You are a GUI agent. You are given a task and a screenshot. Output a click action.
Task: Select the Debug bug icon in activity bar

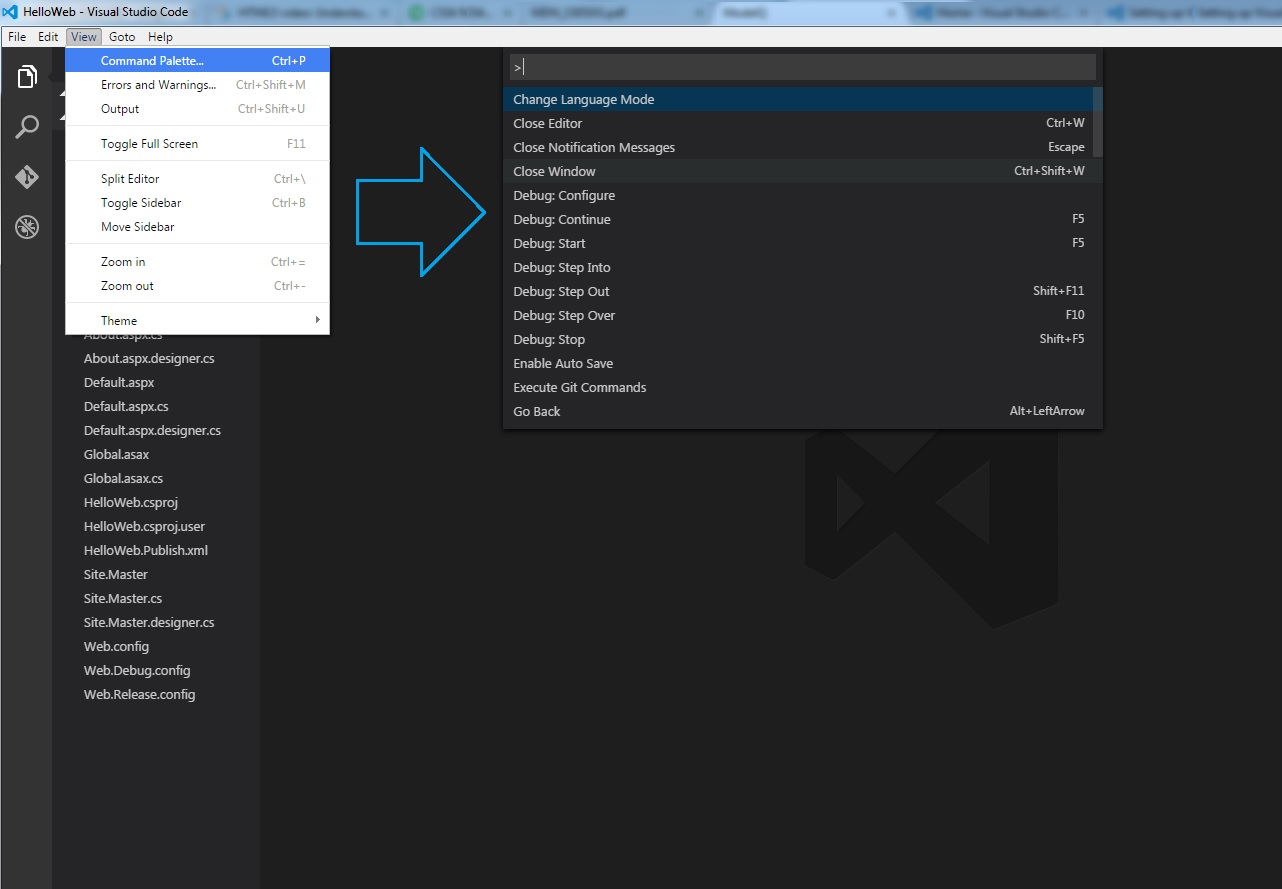pyautogui.click(x=26, y=227)
